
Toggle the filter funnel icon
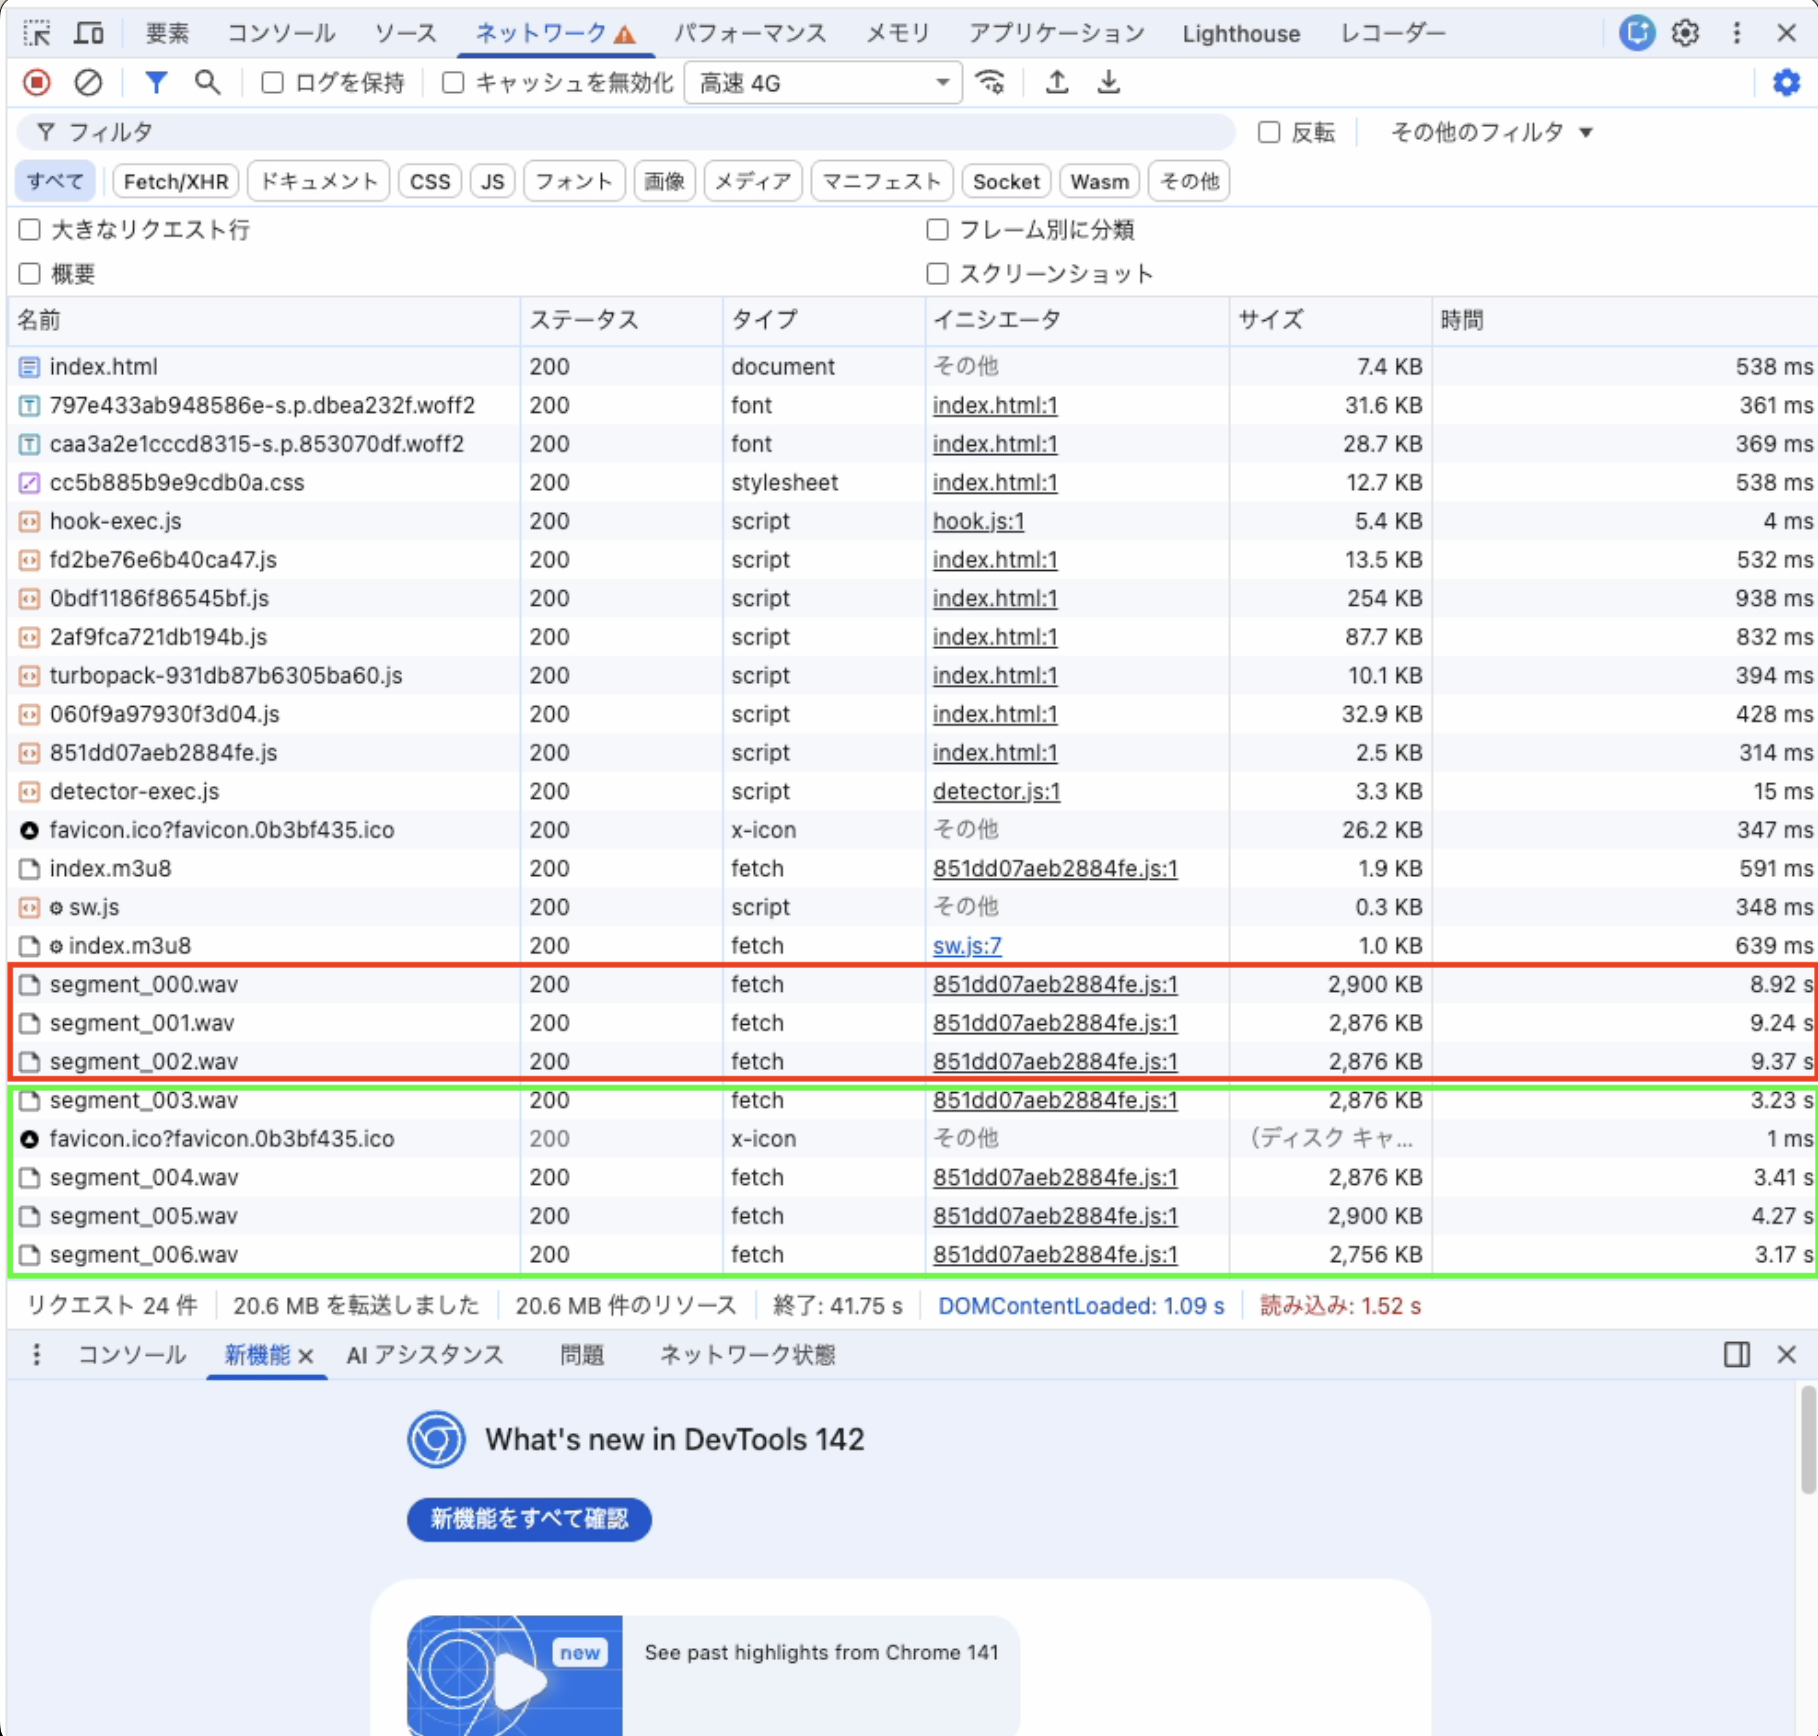(156, 82)
